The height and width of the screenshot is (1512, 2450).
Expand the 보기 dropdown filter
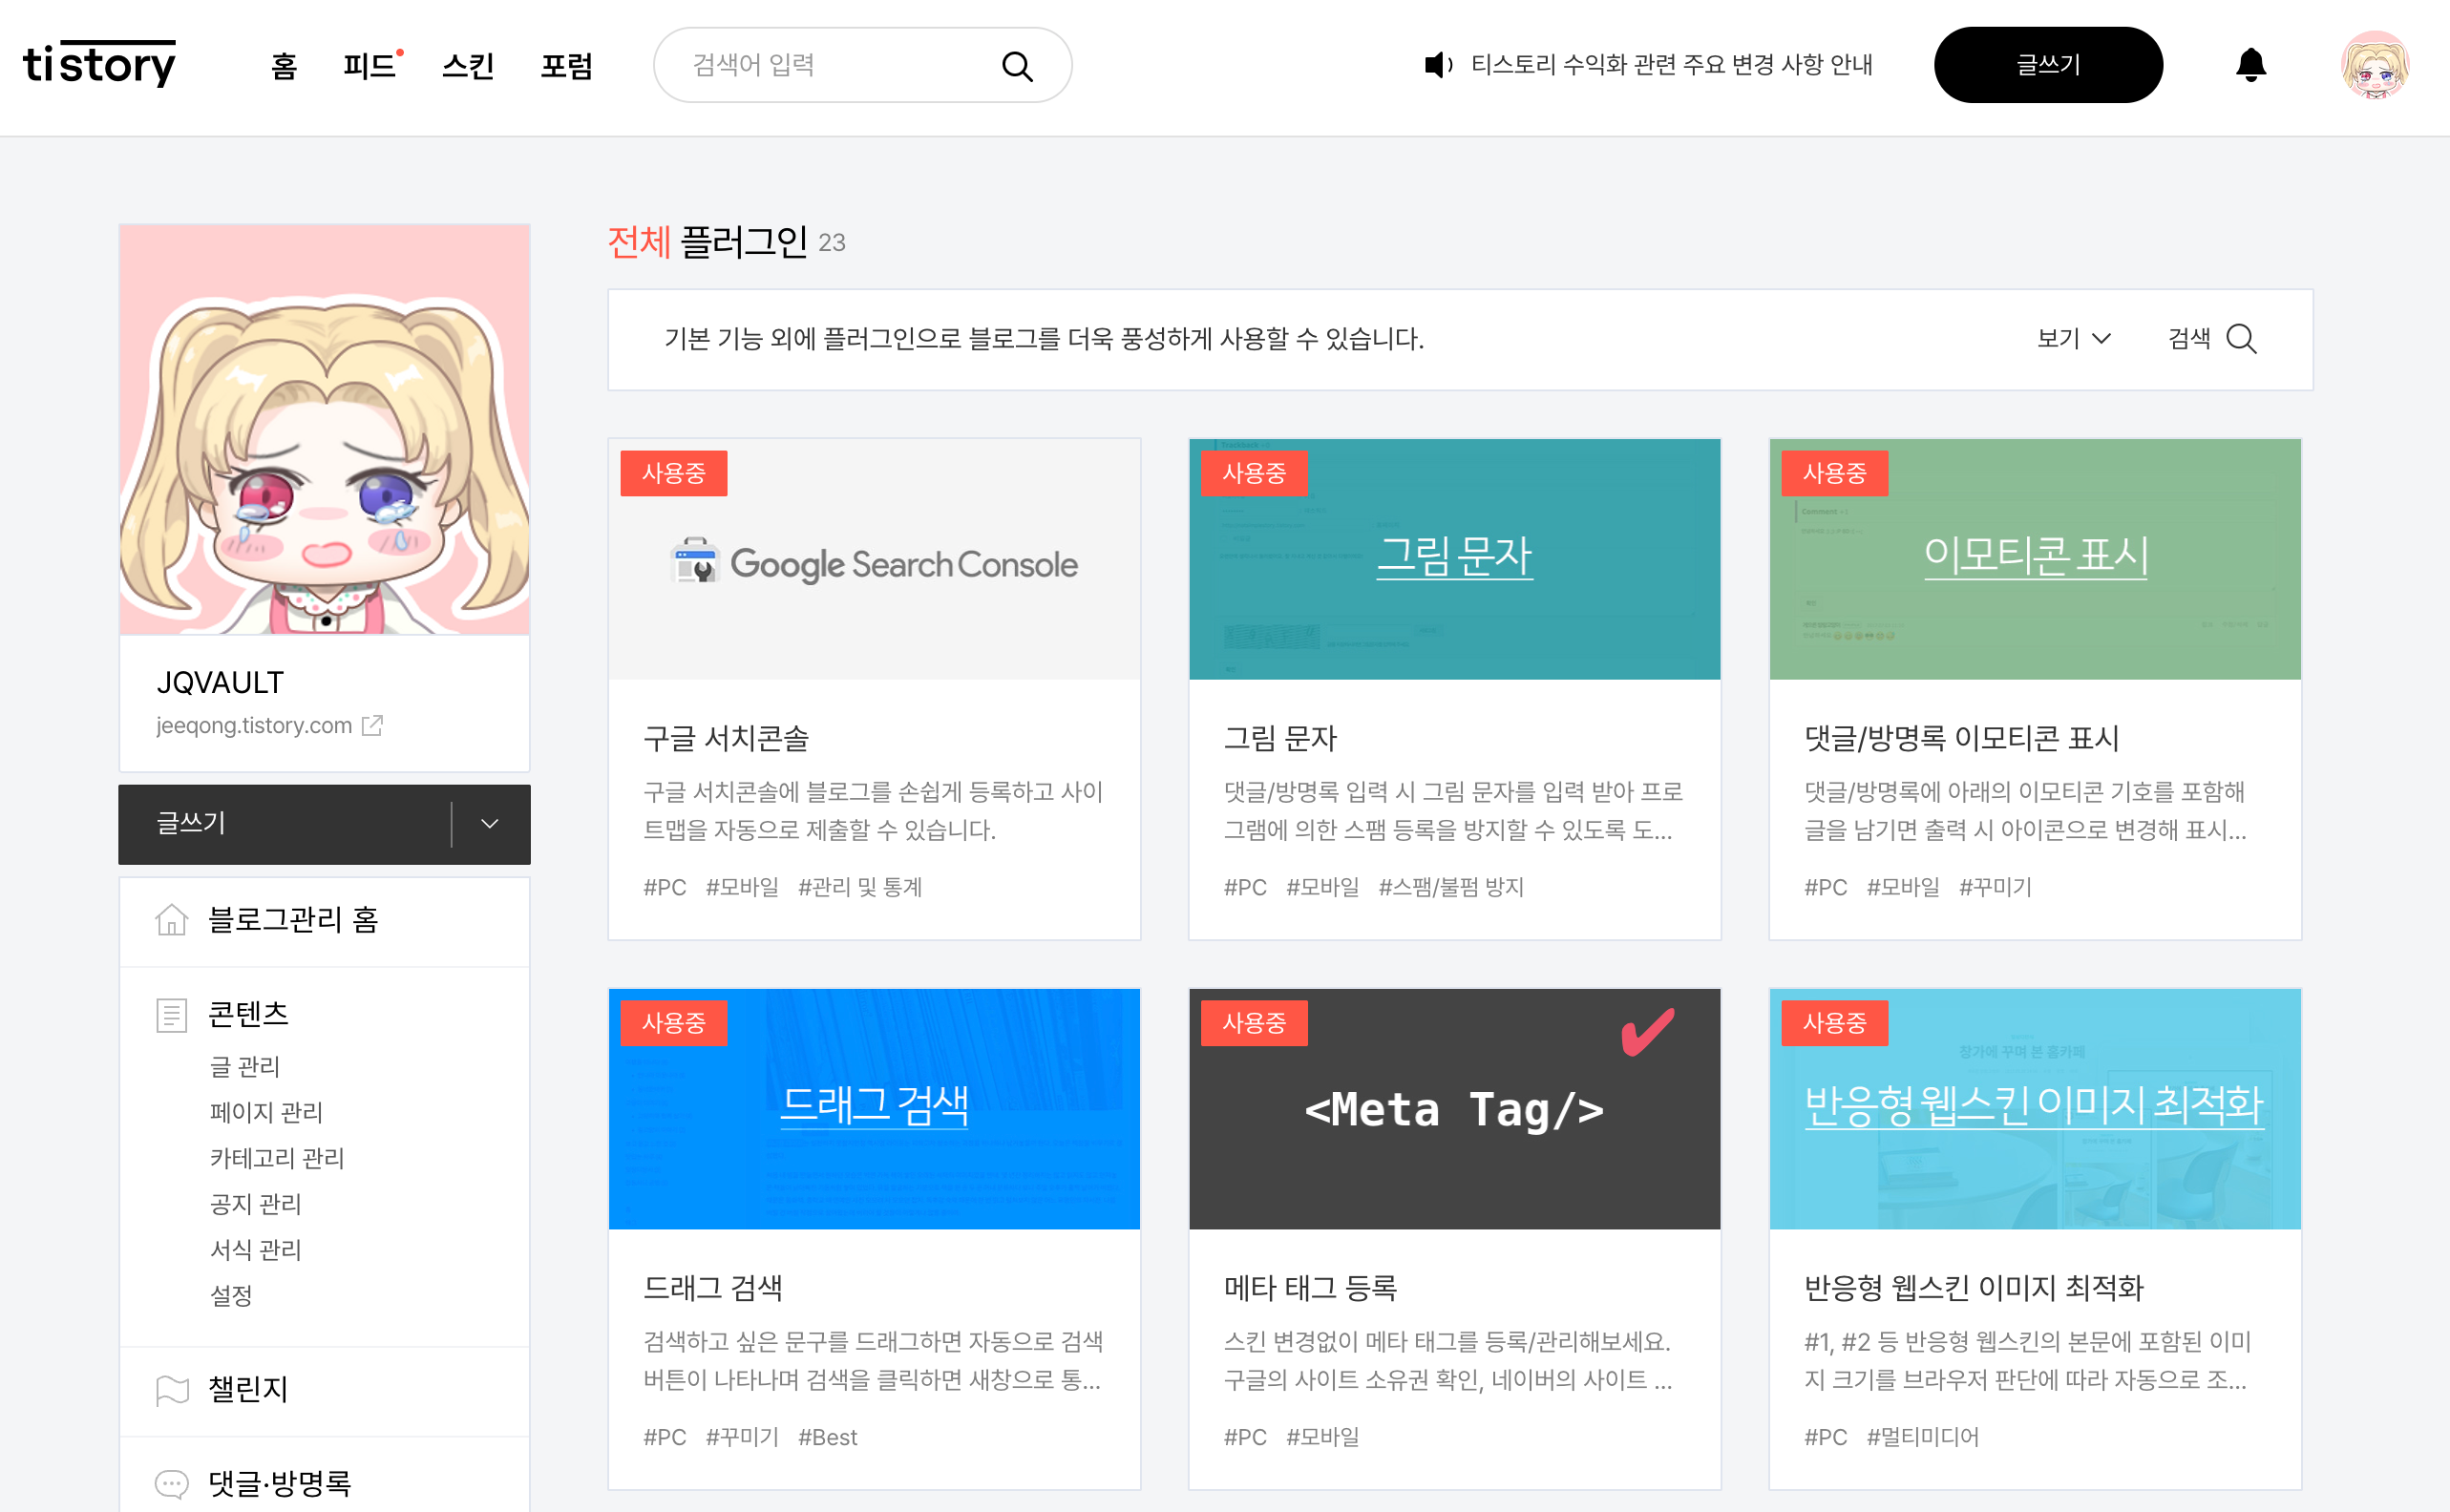2073,339
